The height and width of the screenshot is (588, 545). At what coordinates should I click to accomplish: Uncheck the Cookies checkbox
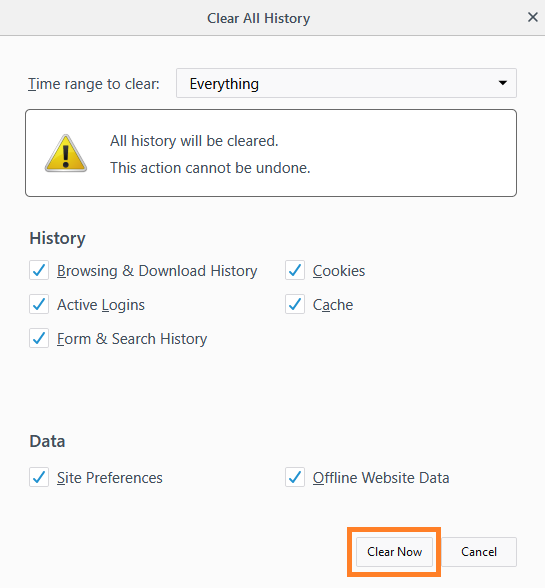tap(295, 270)
